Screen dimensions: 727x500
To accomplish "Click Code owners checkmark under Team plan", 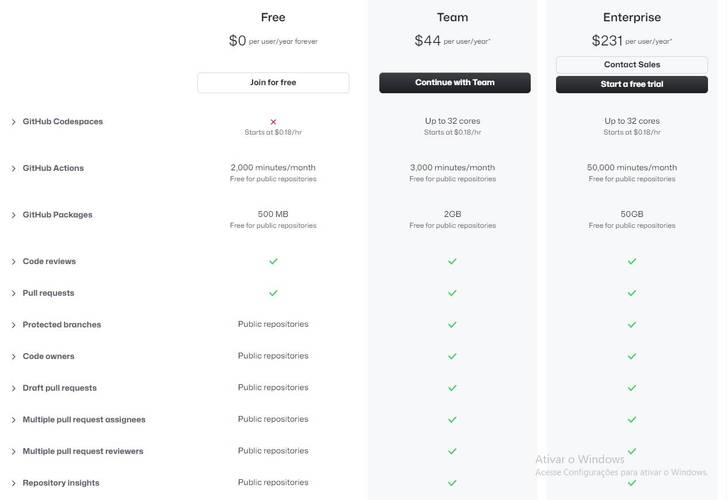I will [x=453, y=356].
